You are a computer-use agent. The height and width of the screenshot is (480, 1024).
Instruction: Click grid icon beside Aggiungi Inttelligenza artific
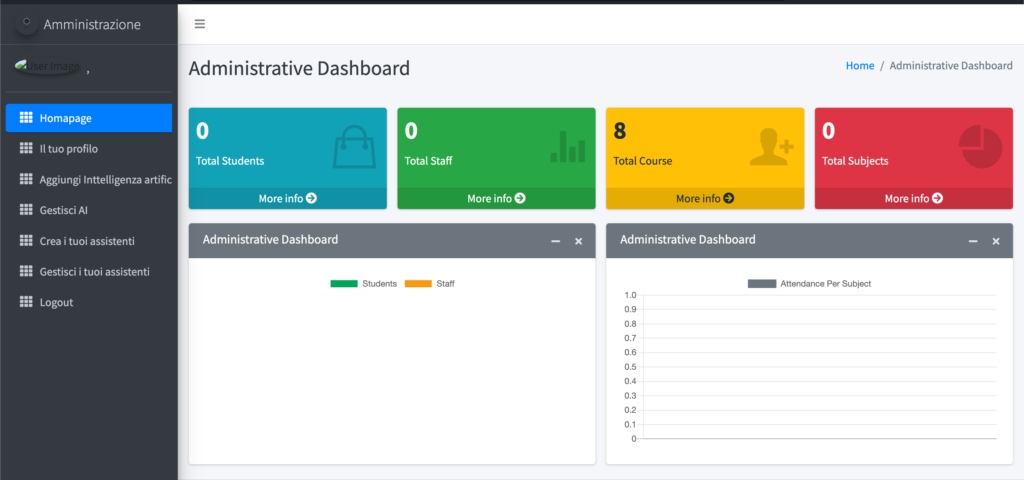26,180
